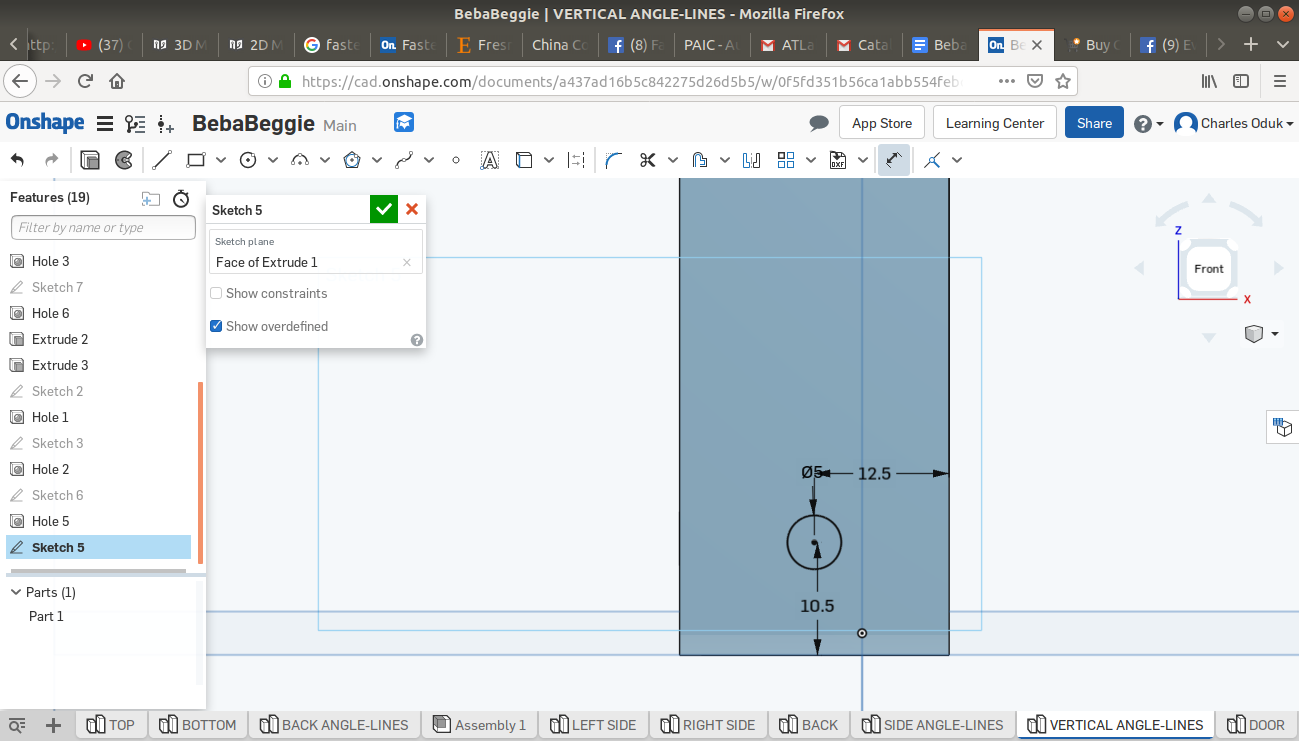The width and height of the screenshot is (1299, 741).
Task: Uncheck the Show overdefined checkbox
Action: point(216,326)
